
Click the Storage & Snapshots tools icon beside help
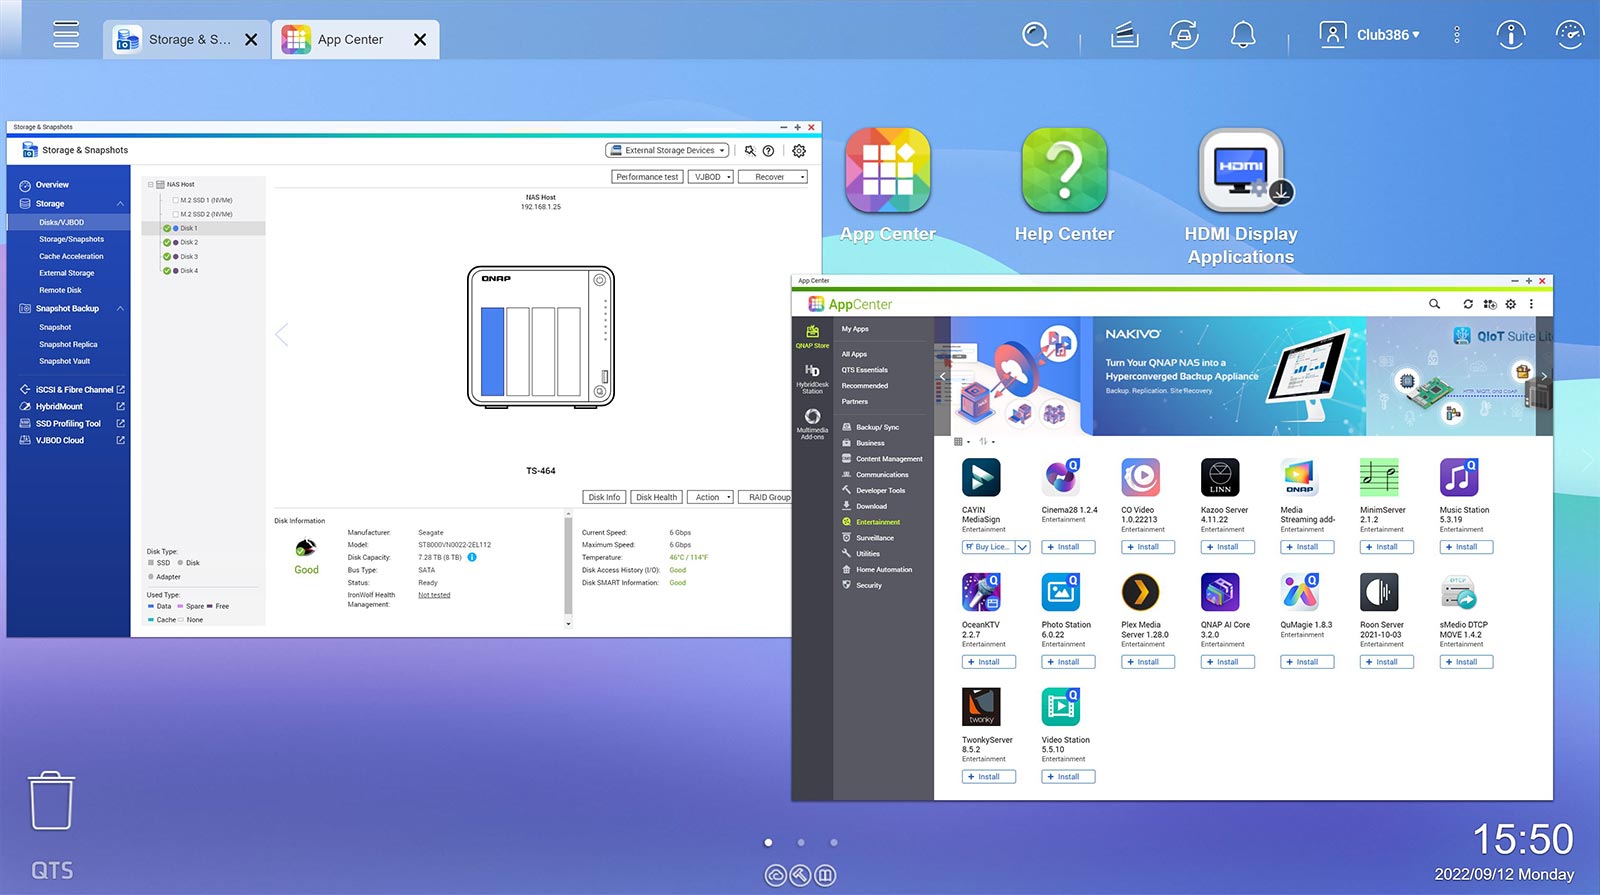coord(750,151)
